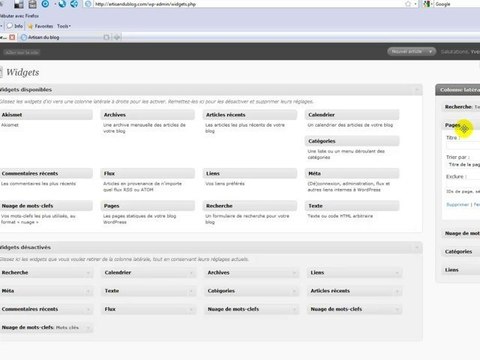This screenshot has width=480, height=360.
Task: Open the dropdown arrow on 'Nouvel article'
Action: tap(431, 52)
